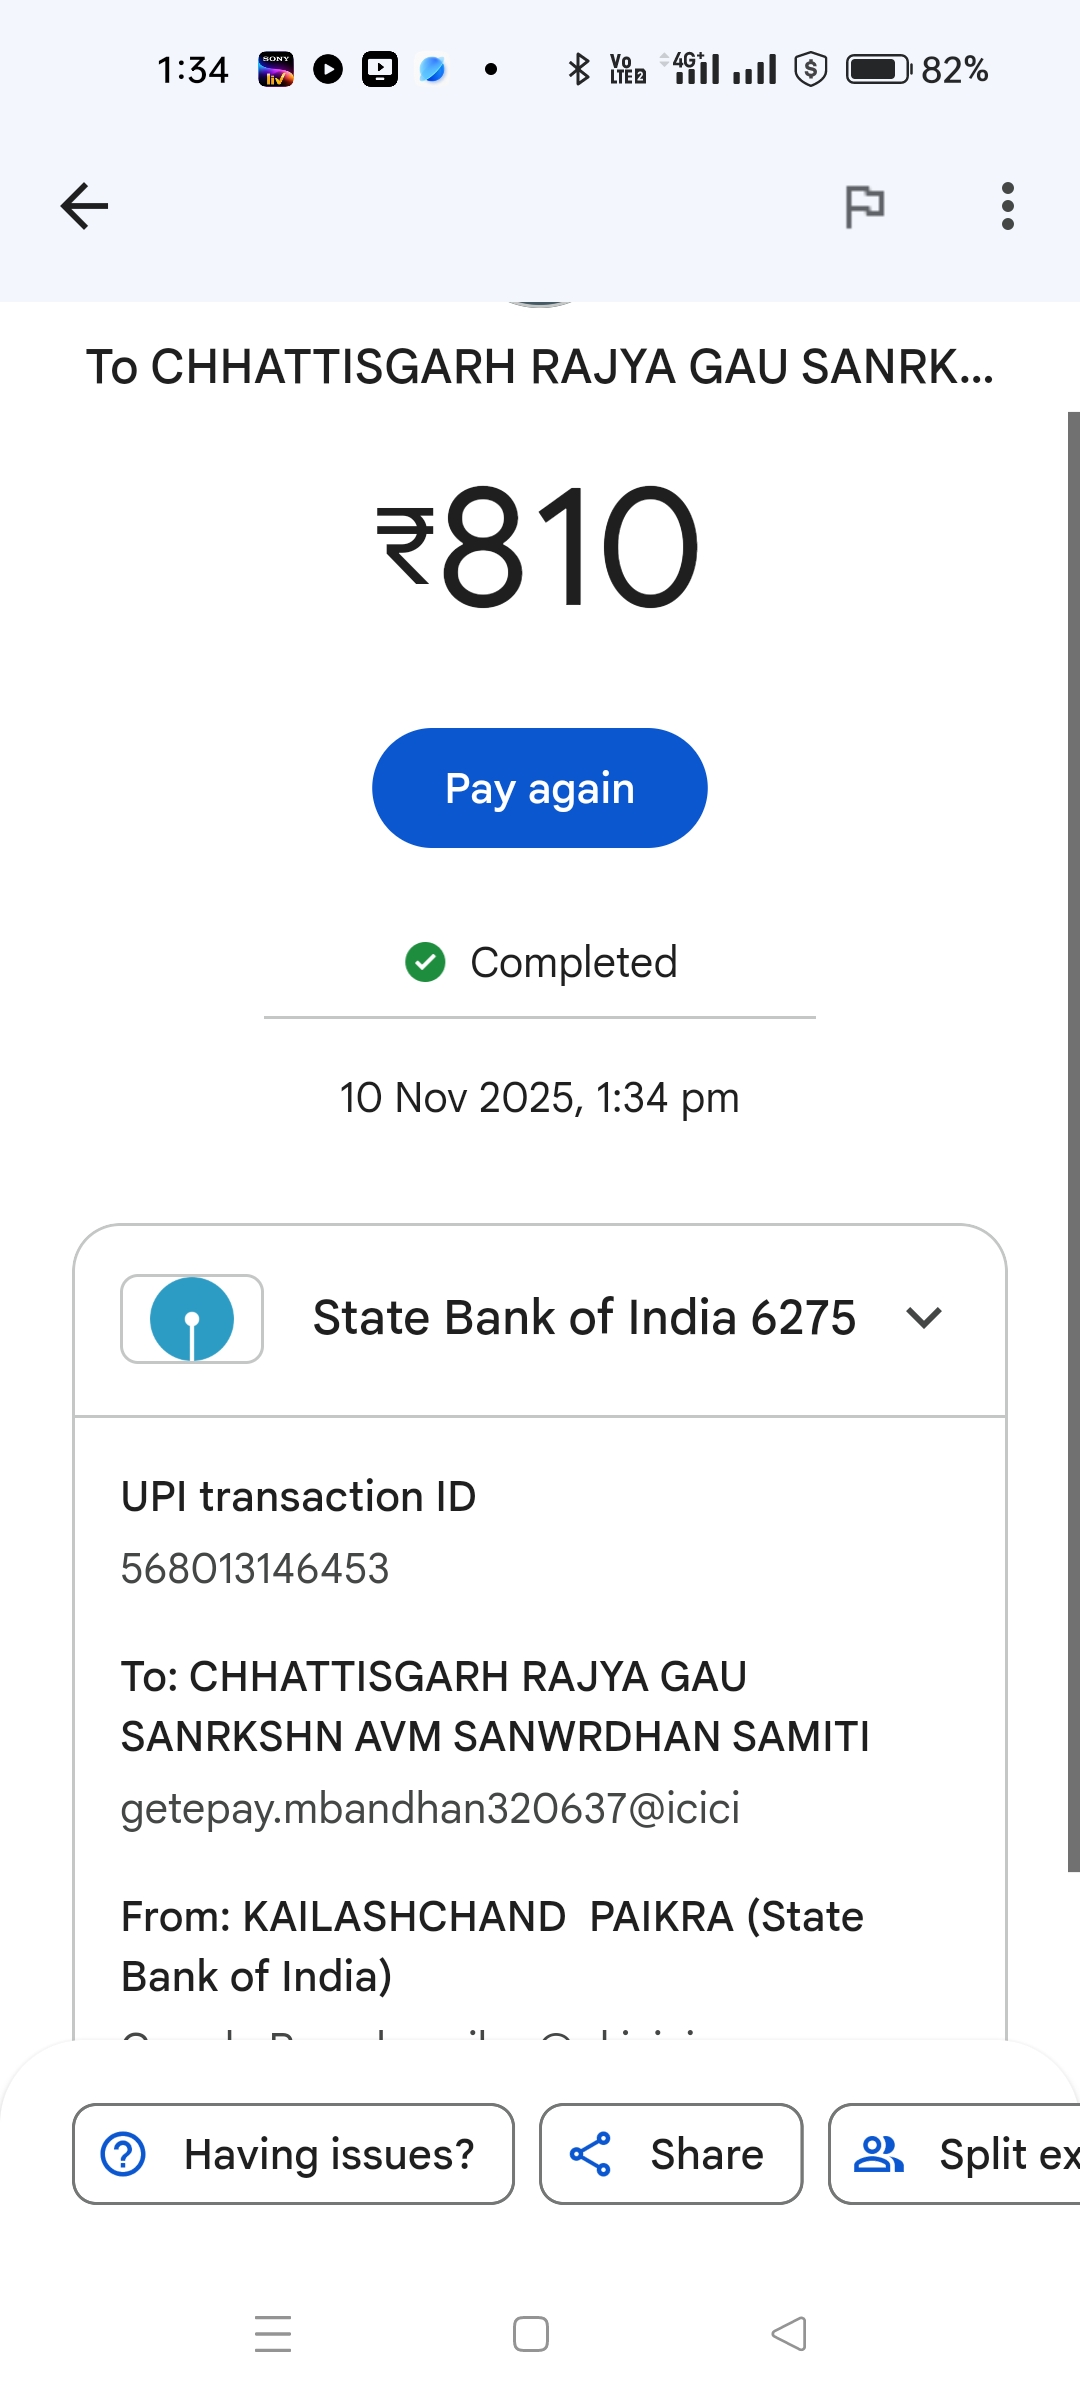The height and width of the screenshot is (2400, 1080).
Task: Click the vertical scrollbar on right edge
Action: pyautogui.click(x=1073, y=1140)
